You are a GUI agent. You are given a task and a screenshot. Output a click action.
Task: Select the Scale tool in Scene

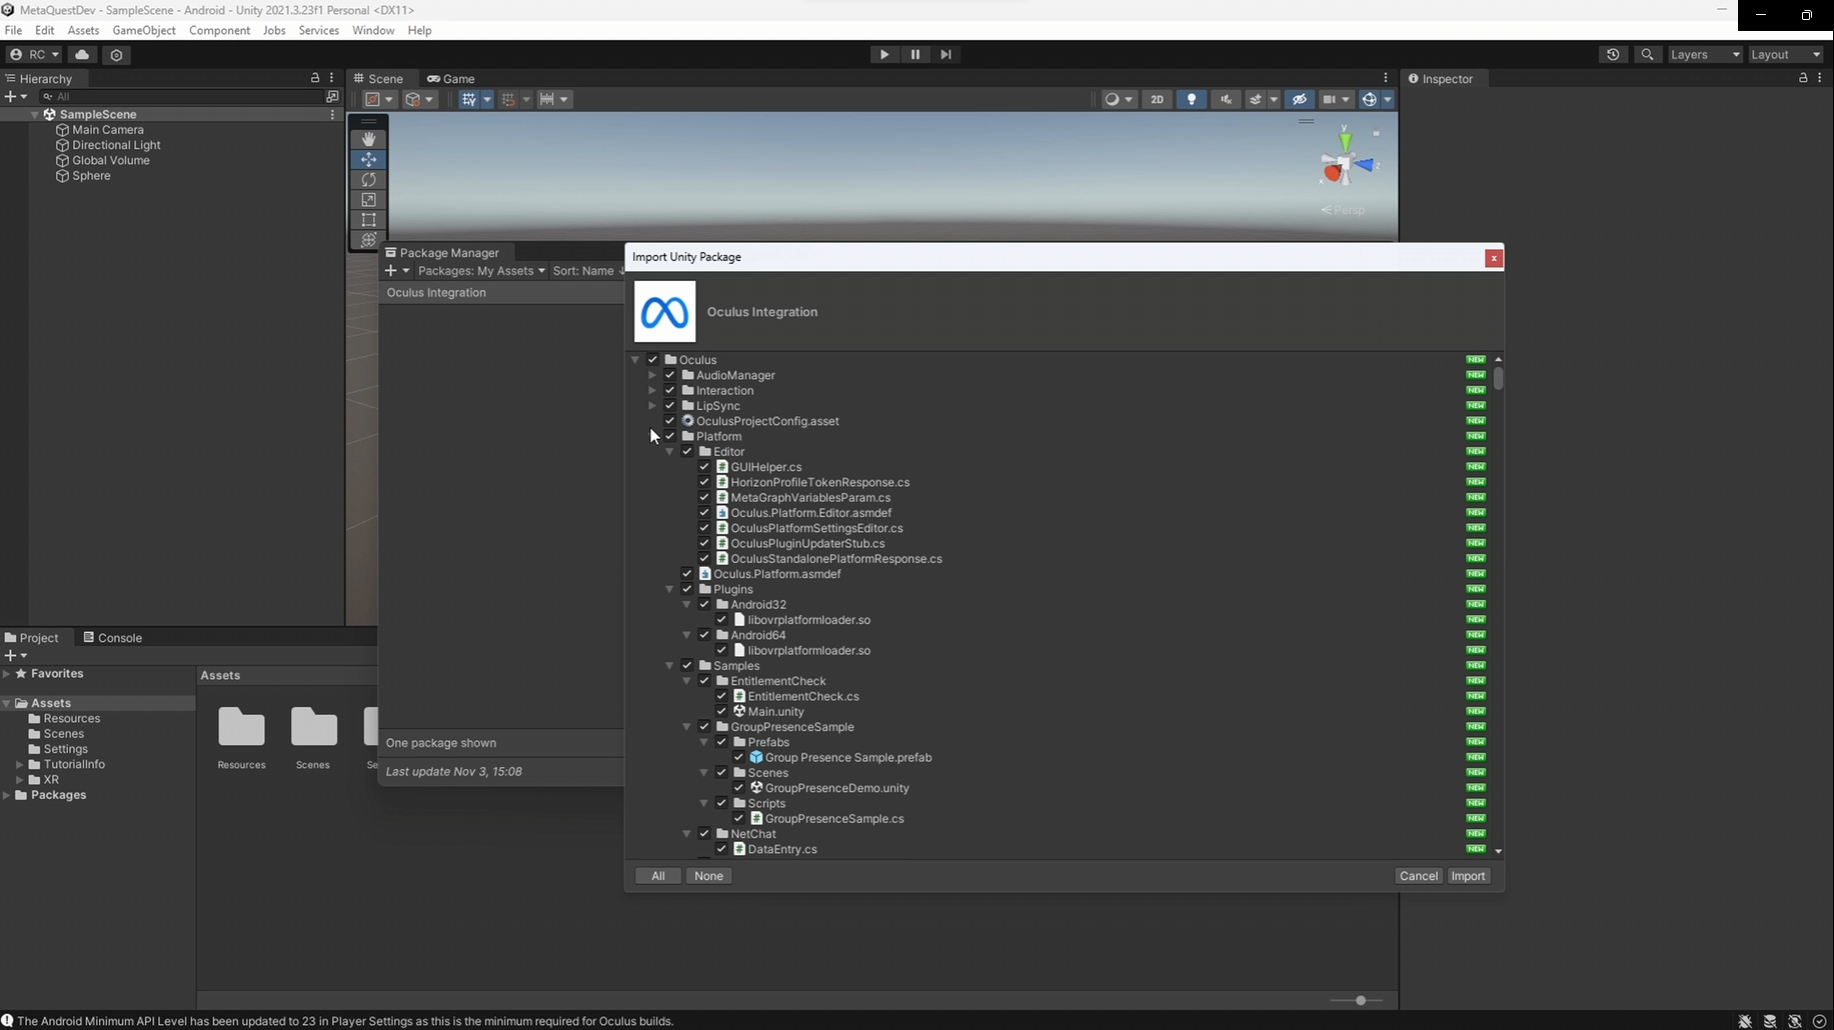click(x=369, y=200)
